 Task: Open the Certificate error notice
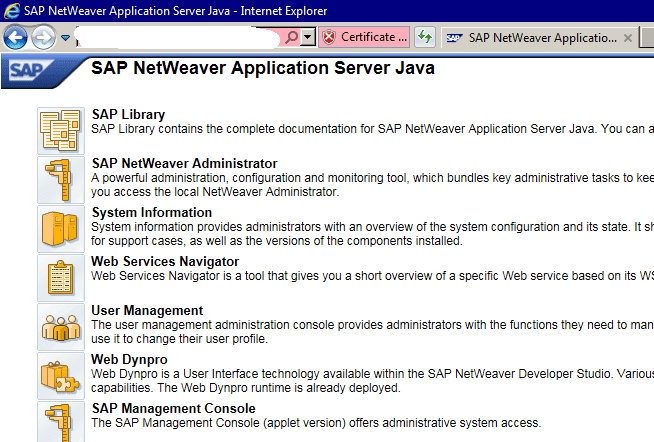(364, 37)
